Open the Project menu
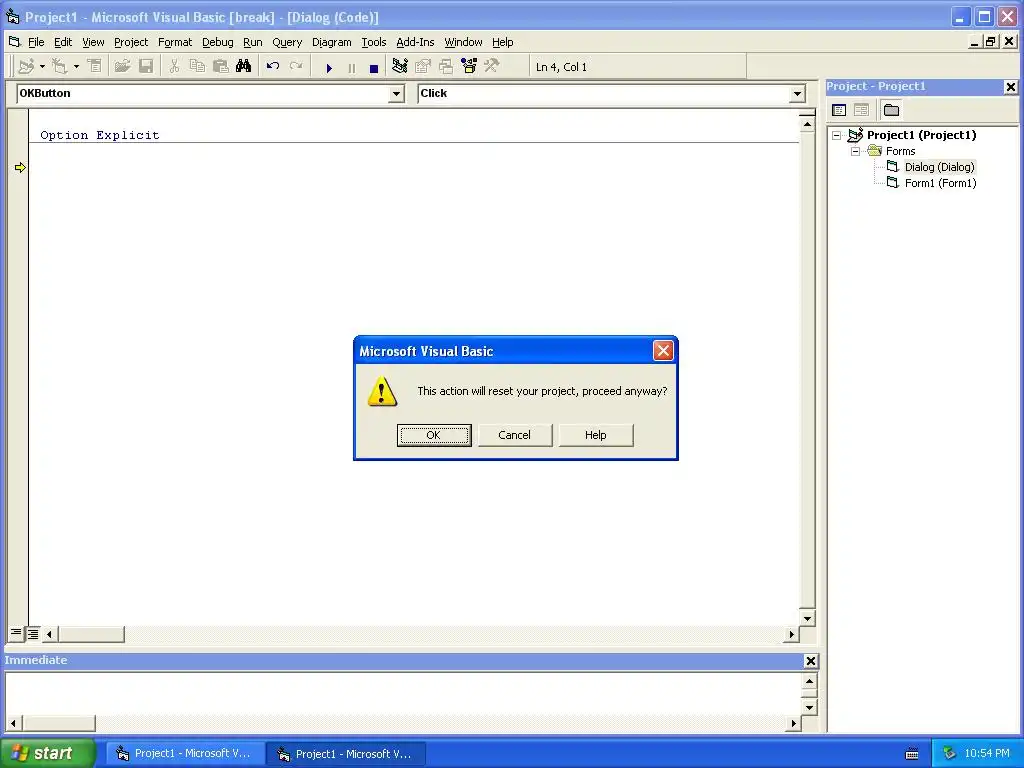Screen dimensions: 1024x768 pyautogui.click(x=131, y=42)
